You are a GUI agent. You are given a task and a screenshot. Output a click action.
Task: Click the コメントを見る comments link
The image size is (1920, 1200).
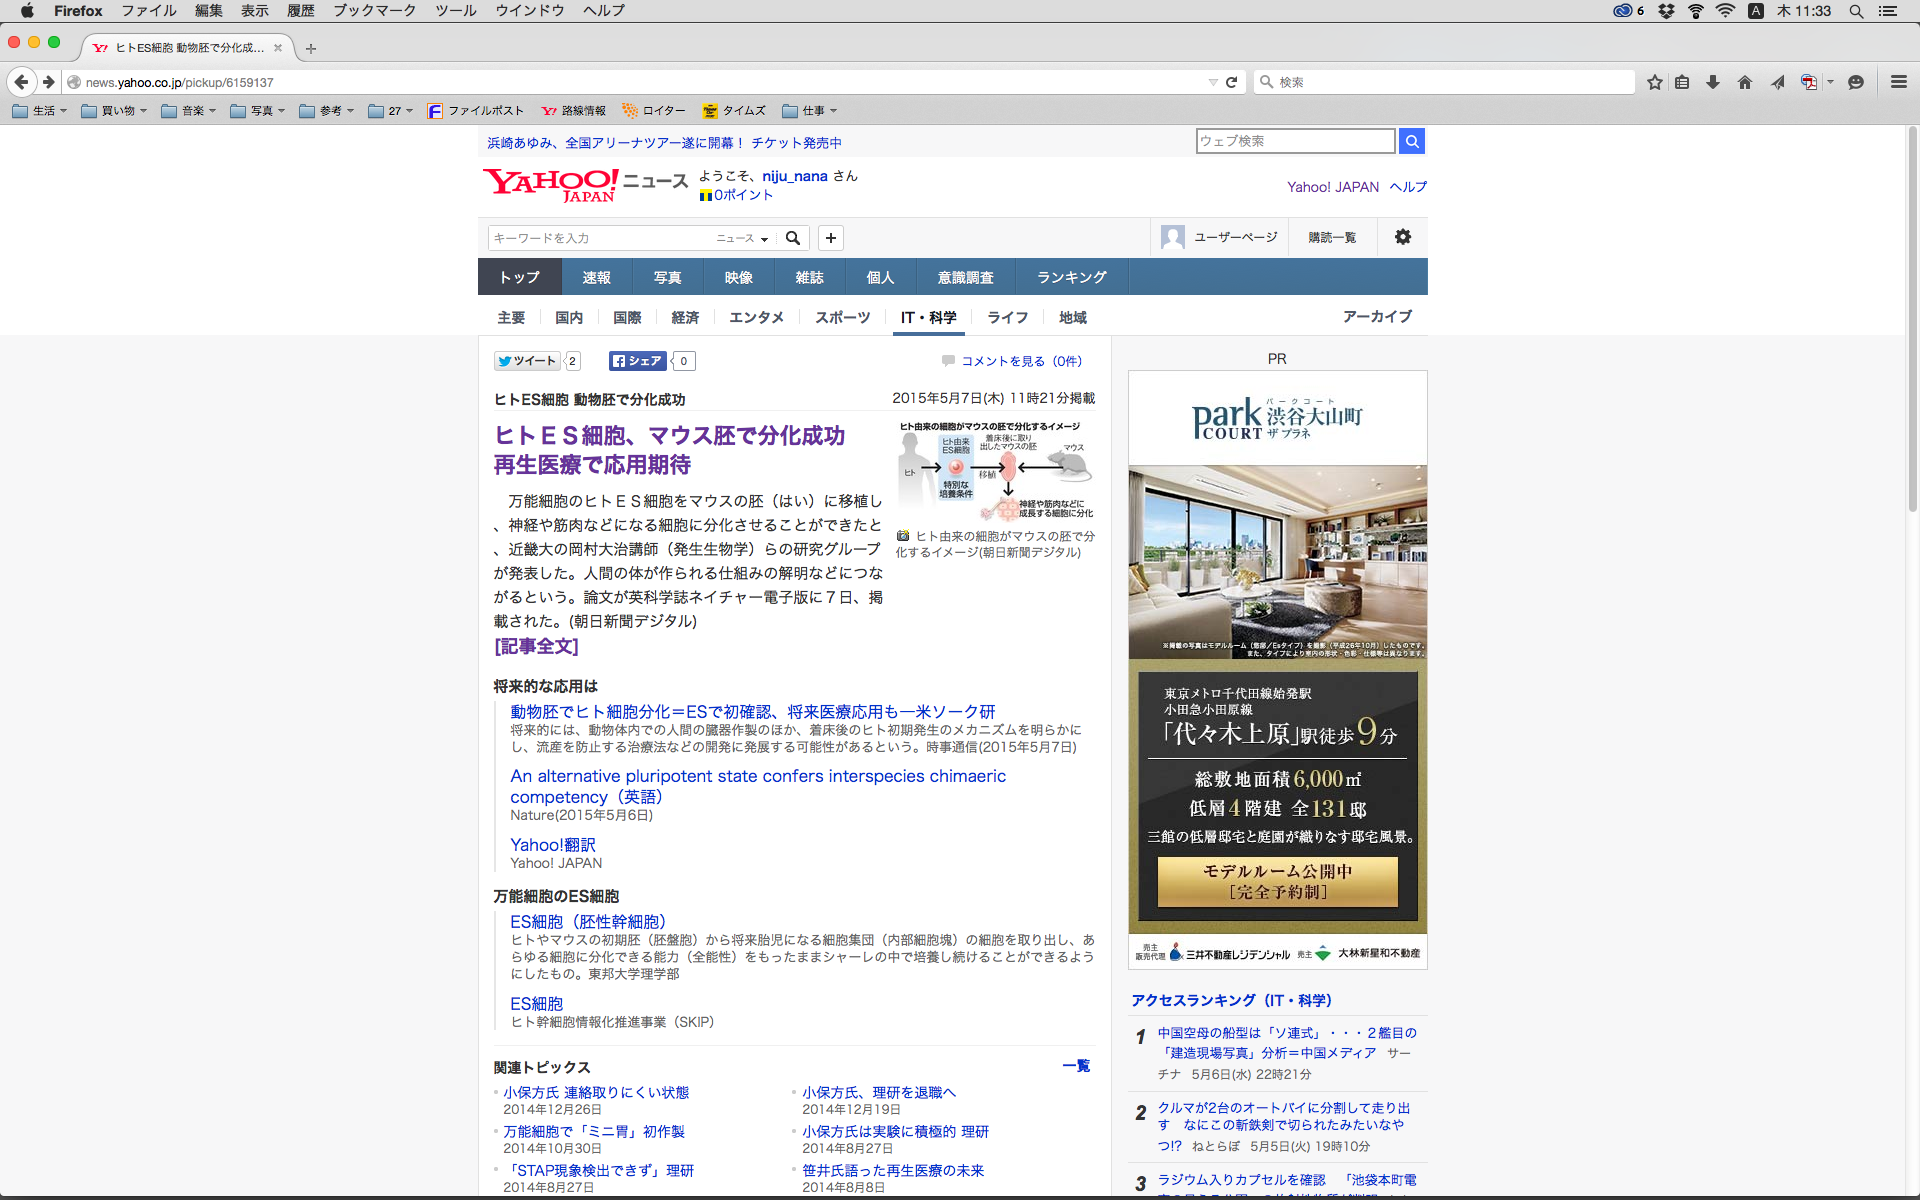(1020, 361)
